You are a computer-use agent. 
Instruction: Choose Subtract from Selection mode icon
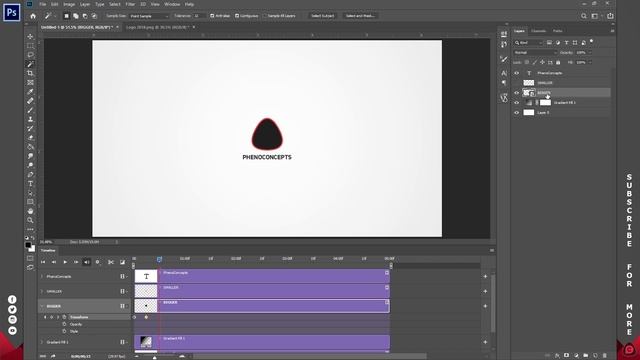click(x=85, y=16)
